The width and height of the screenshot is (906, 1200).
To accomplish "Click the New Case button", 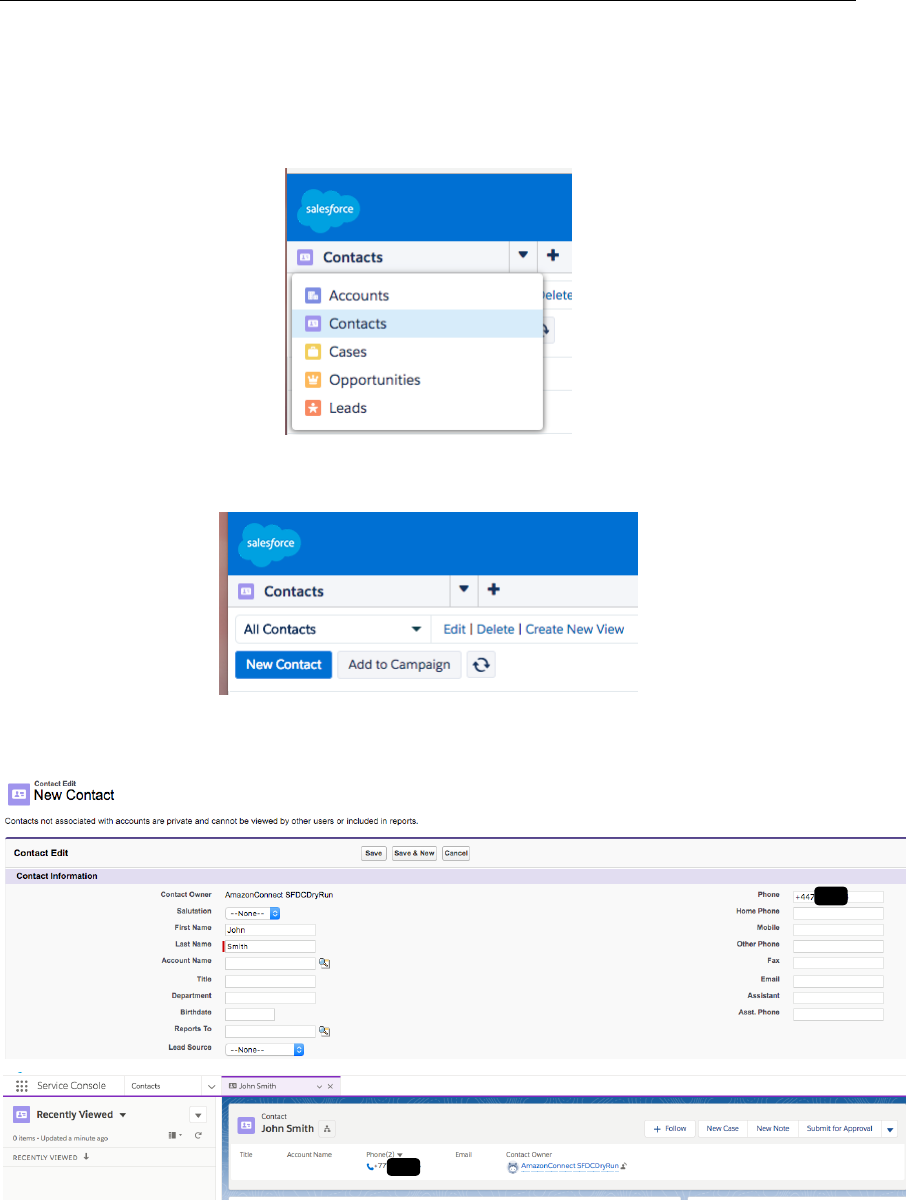I will point(722,1128).
